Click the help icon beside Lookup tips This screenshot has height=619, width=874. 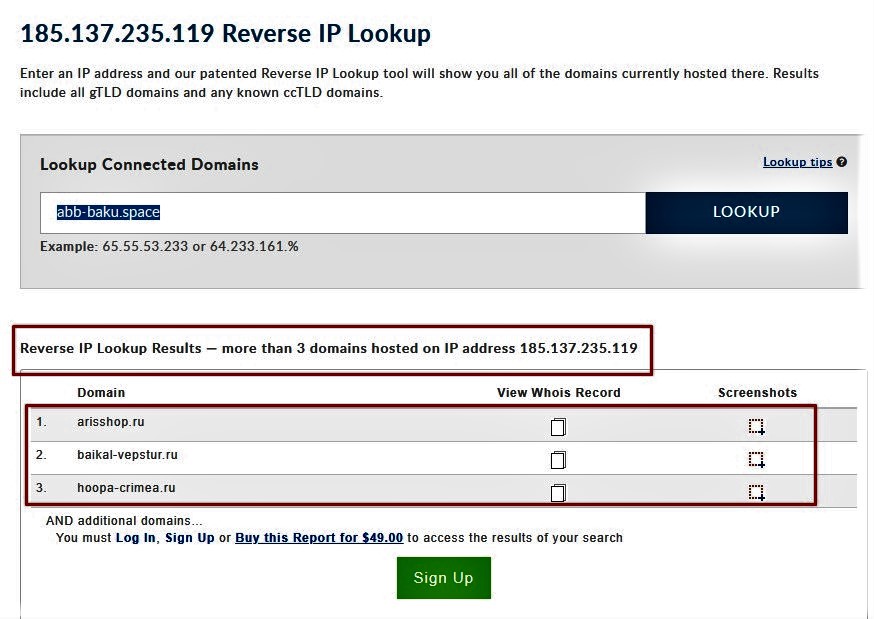click(842, 162)
